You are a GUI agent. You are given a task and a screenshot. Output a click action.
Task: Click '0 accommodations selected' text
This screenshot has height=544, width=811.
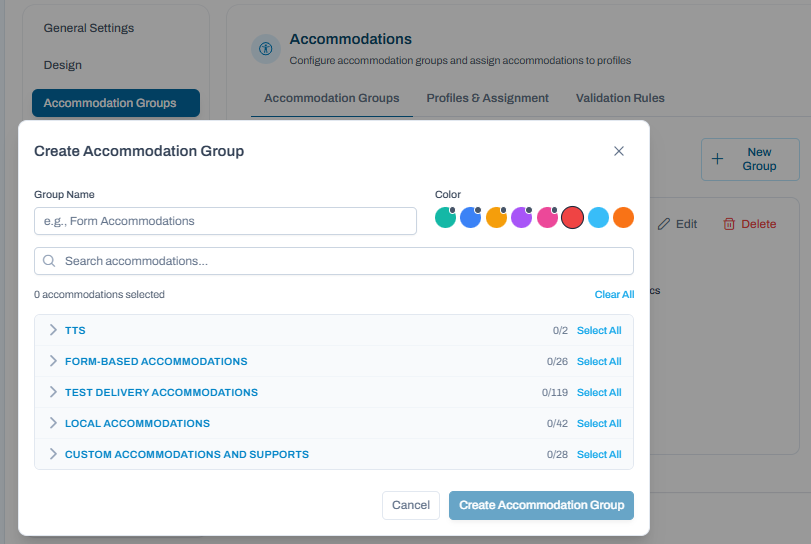(99, 294)
